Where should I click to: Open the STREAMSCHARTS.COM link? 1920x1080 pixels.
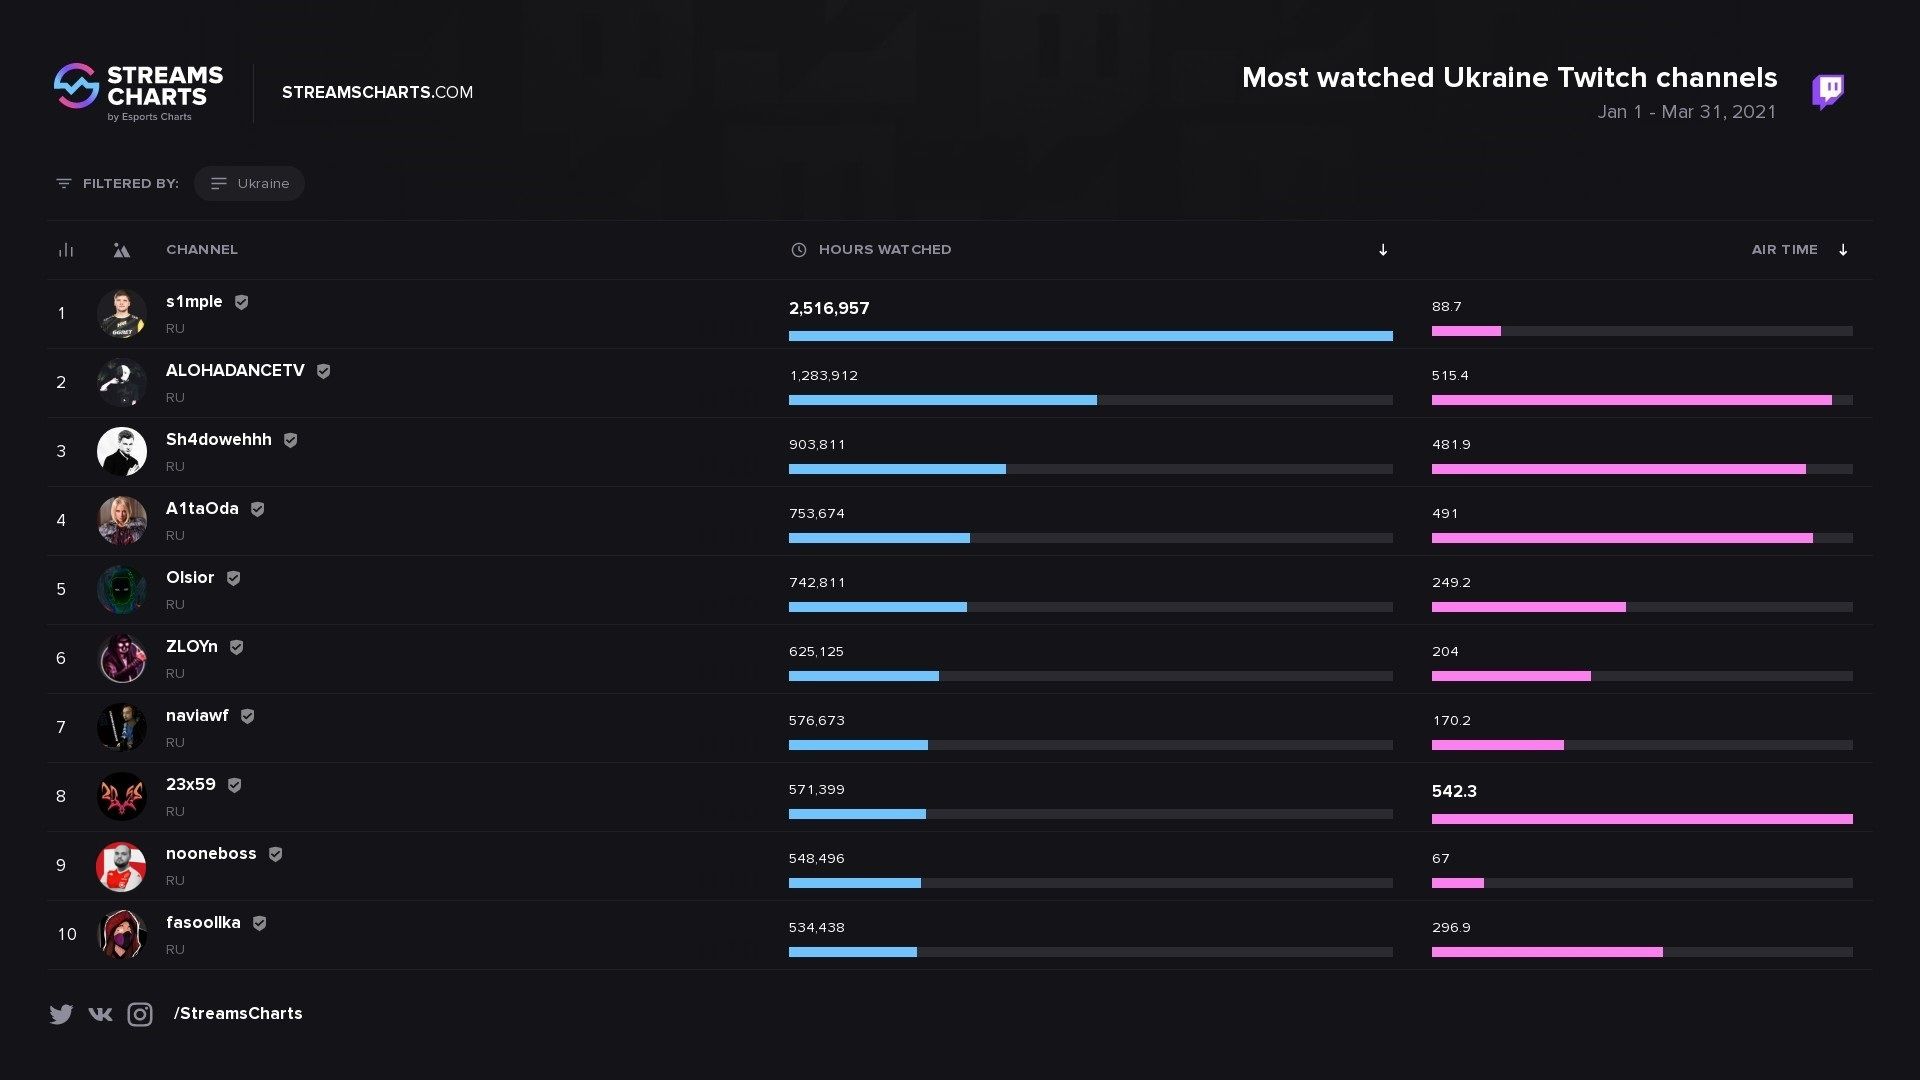377,92
